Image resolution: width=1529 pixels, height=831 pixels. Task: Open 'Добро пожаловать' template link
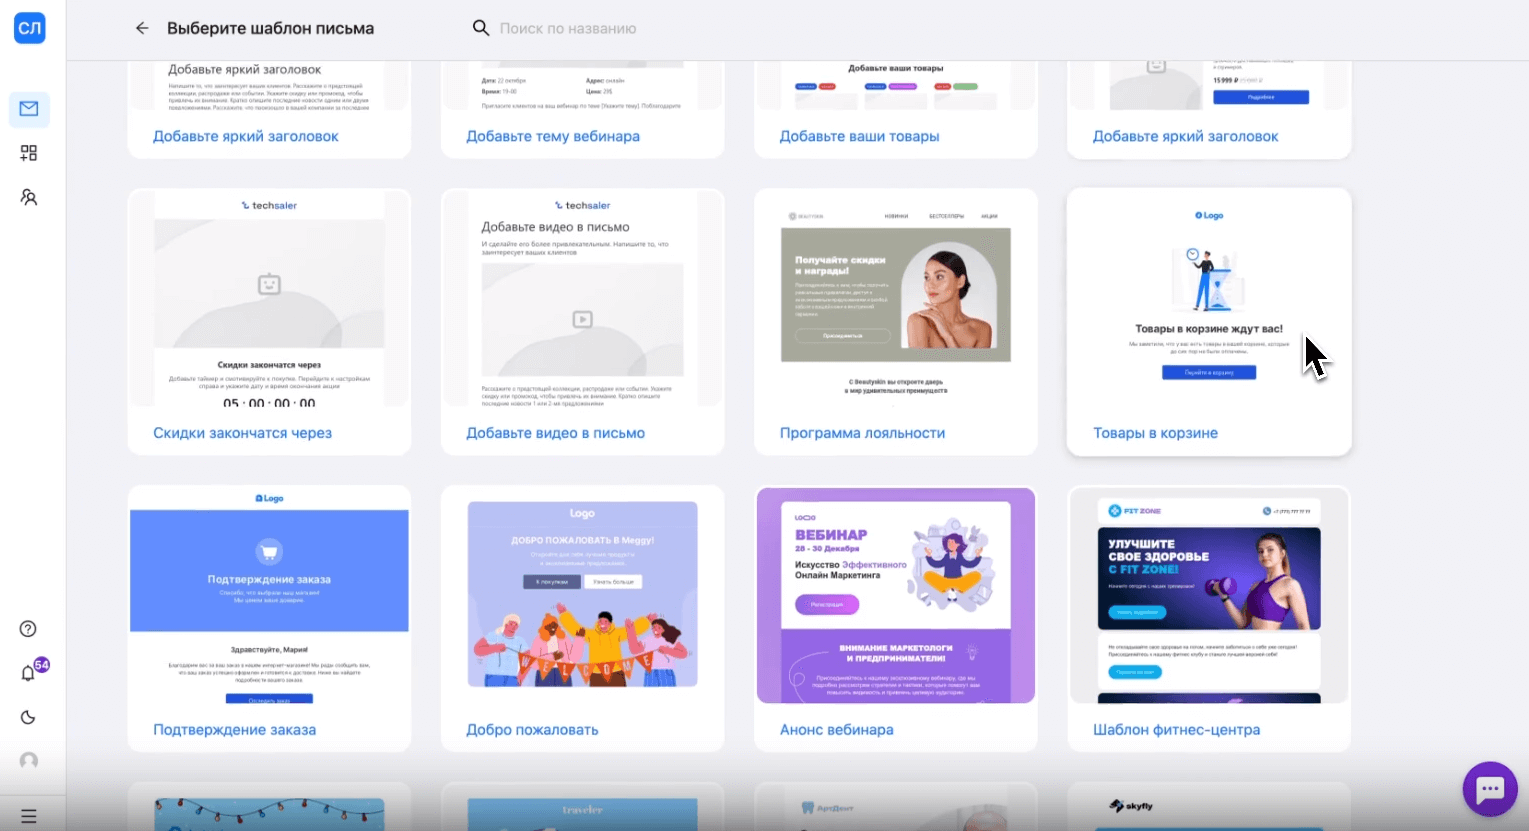point(532,730)
